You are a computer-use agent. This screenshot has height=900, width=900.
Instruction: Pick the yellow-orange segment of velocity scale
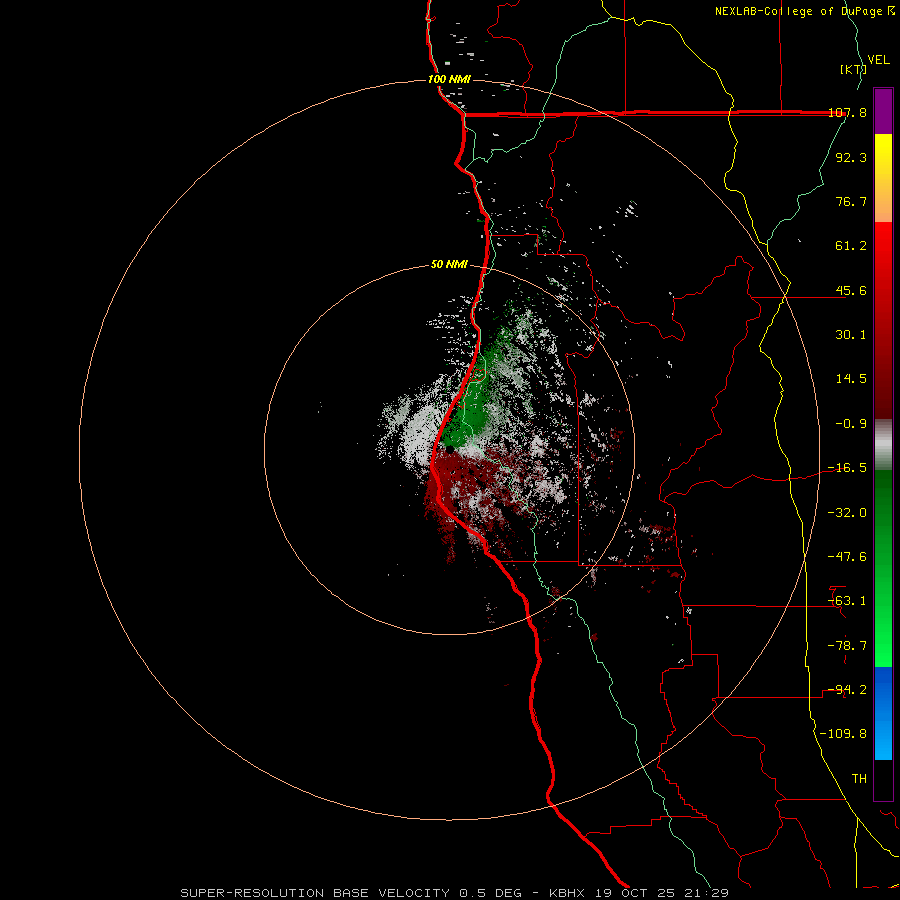tap(883, 178)
